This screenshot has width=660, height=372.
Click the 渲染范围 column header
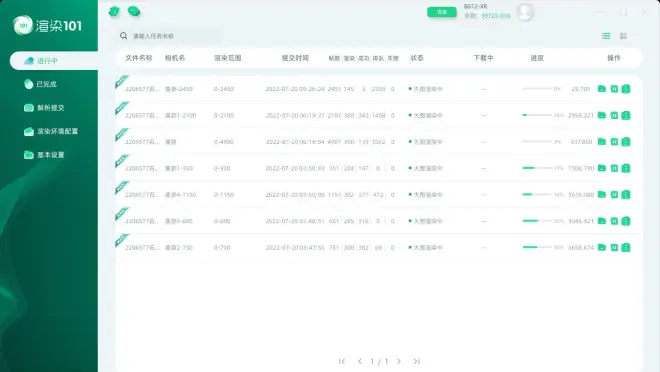228,58
